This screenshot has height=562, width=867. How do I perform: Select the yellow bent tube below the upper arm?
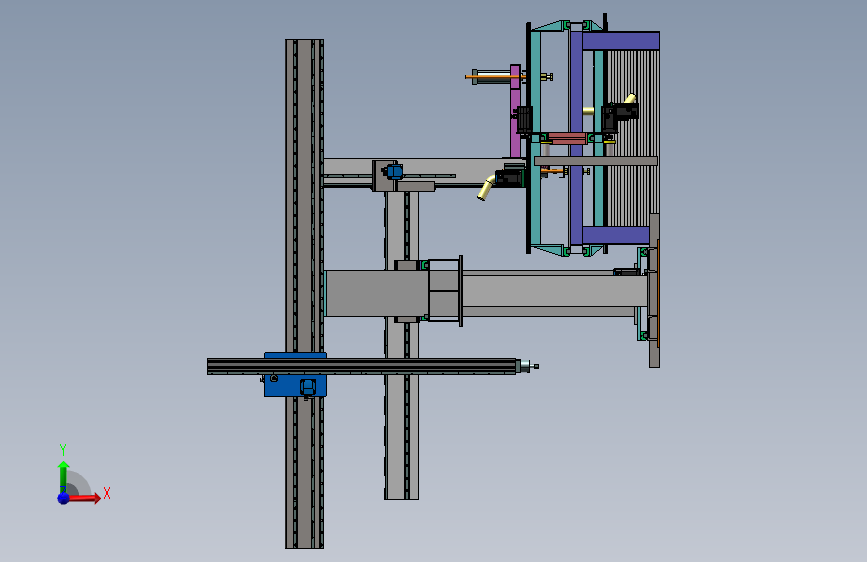(486, 188)
